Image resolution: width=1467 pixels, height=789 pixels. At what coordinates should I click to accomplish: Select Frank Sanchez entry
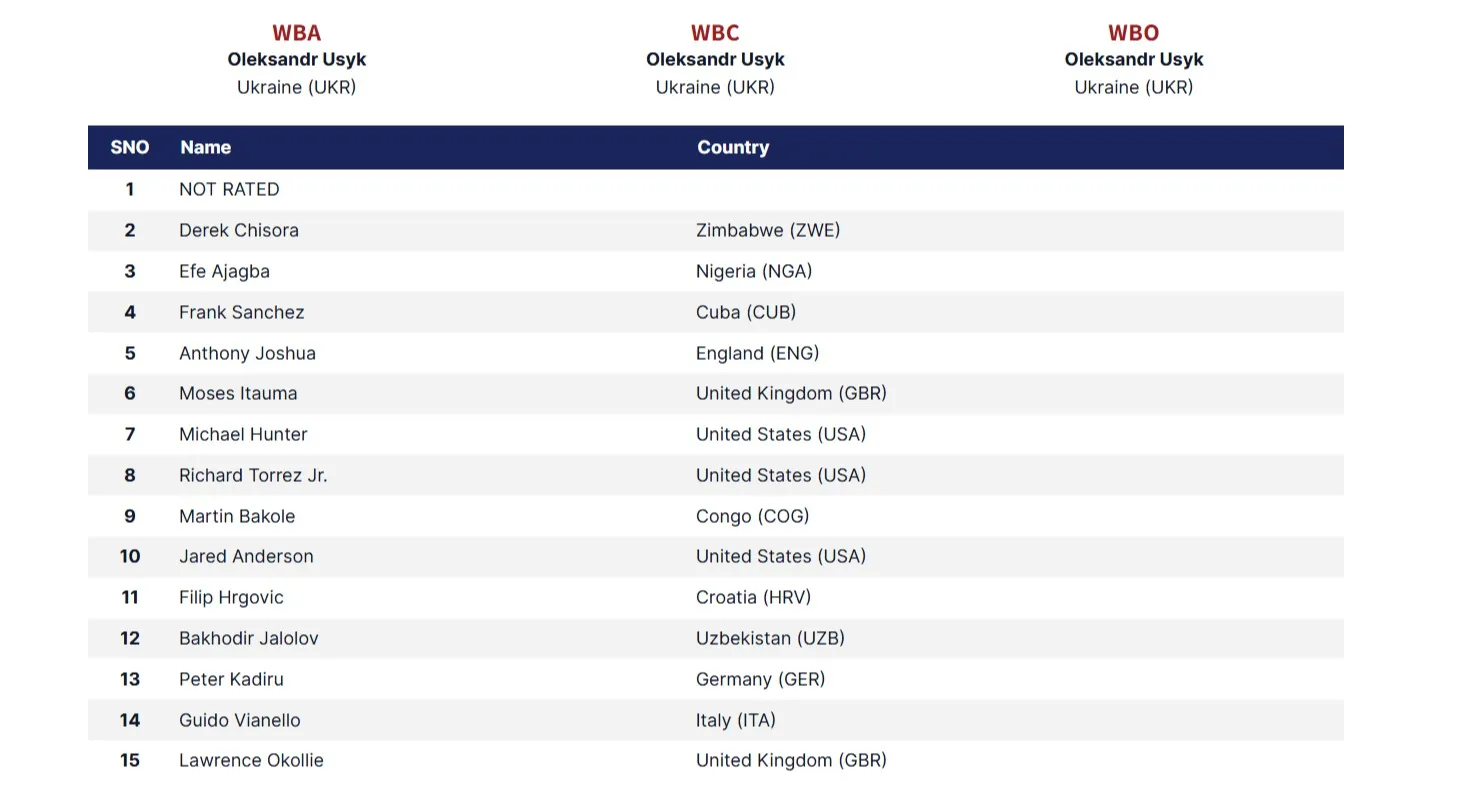tap(241, 312)
